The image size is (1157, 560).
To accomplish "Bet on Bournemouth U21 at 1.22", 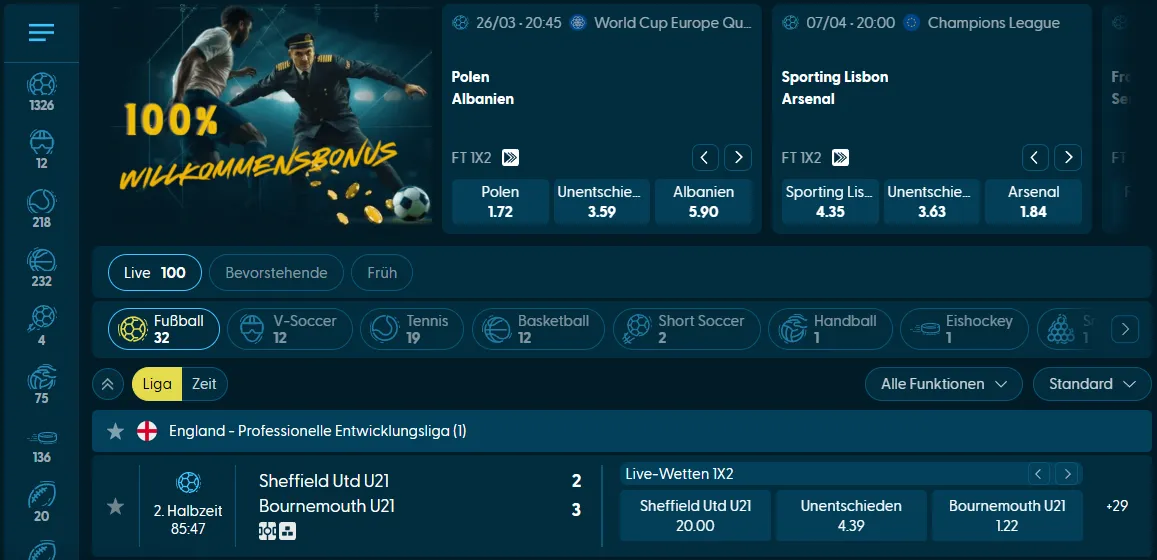I will (1007, 515).
